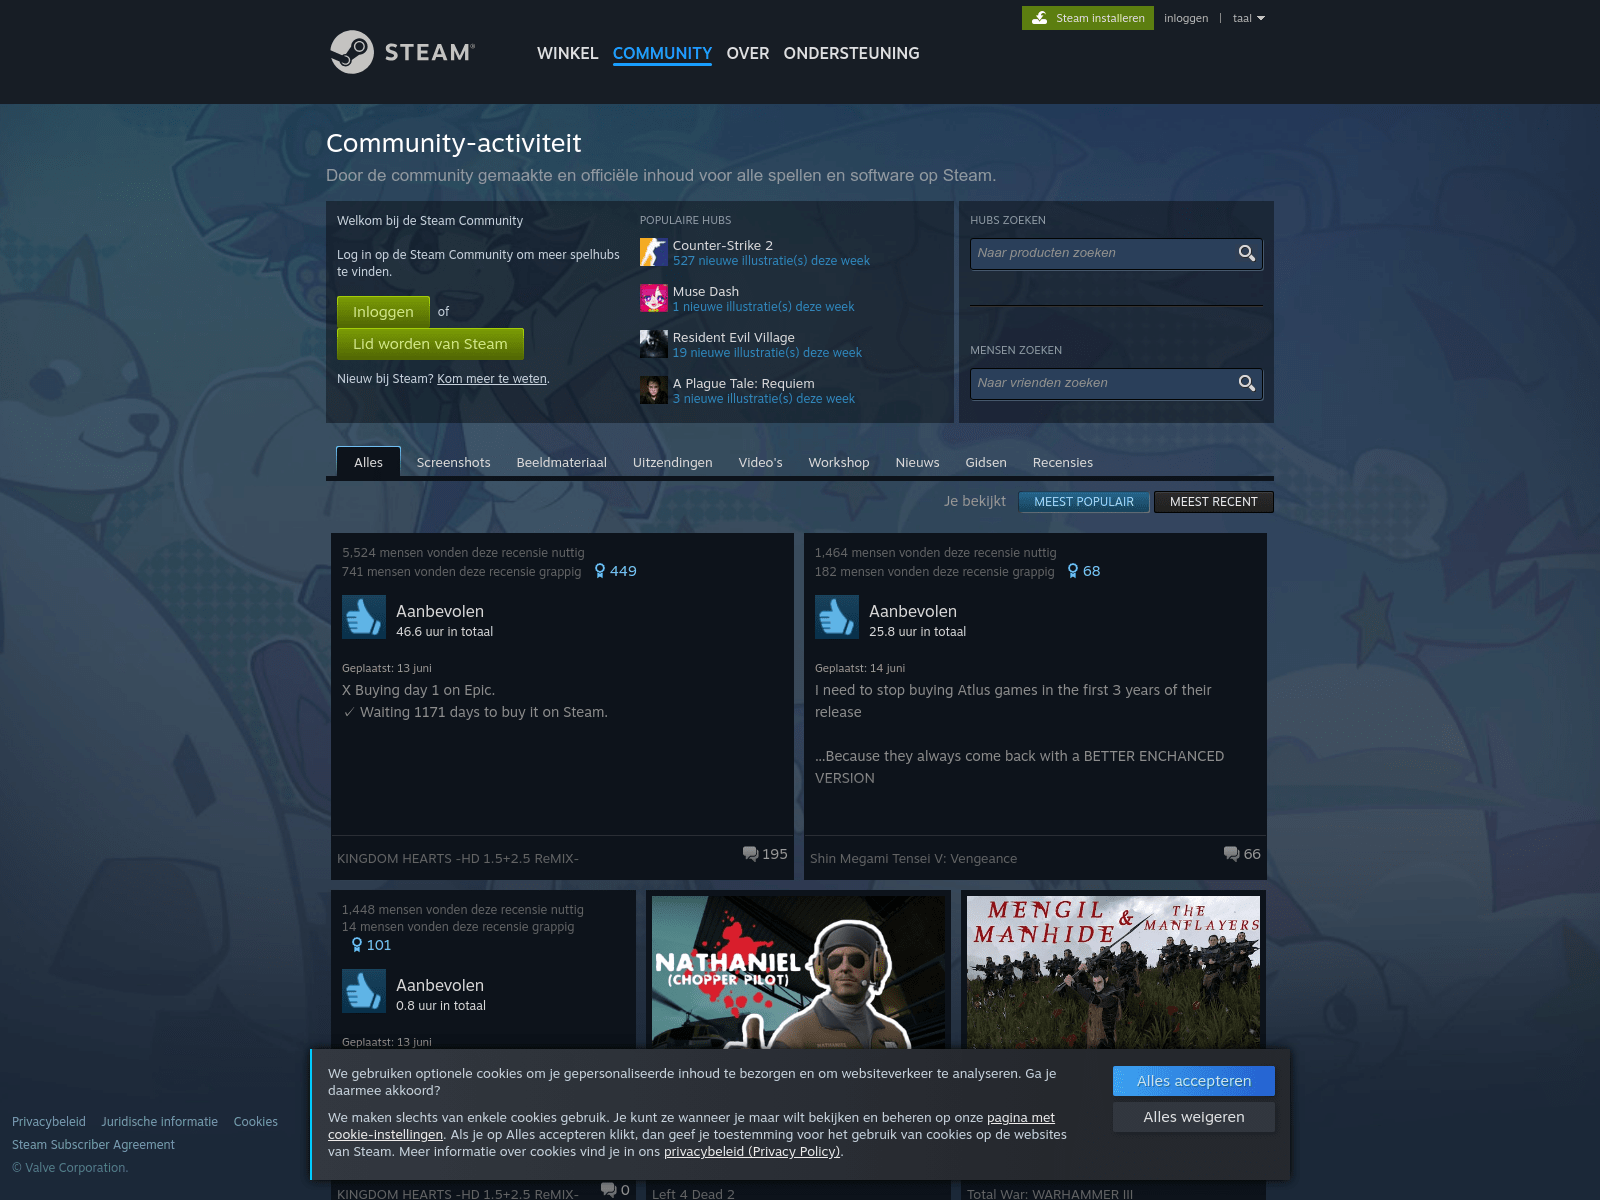Open 527 nieuwe illustratie(s) deze week link
The width and height of the screenshot is (1600, 1200).
pyautogui.click(x=771, y=261)
